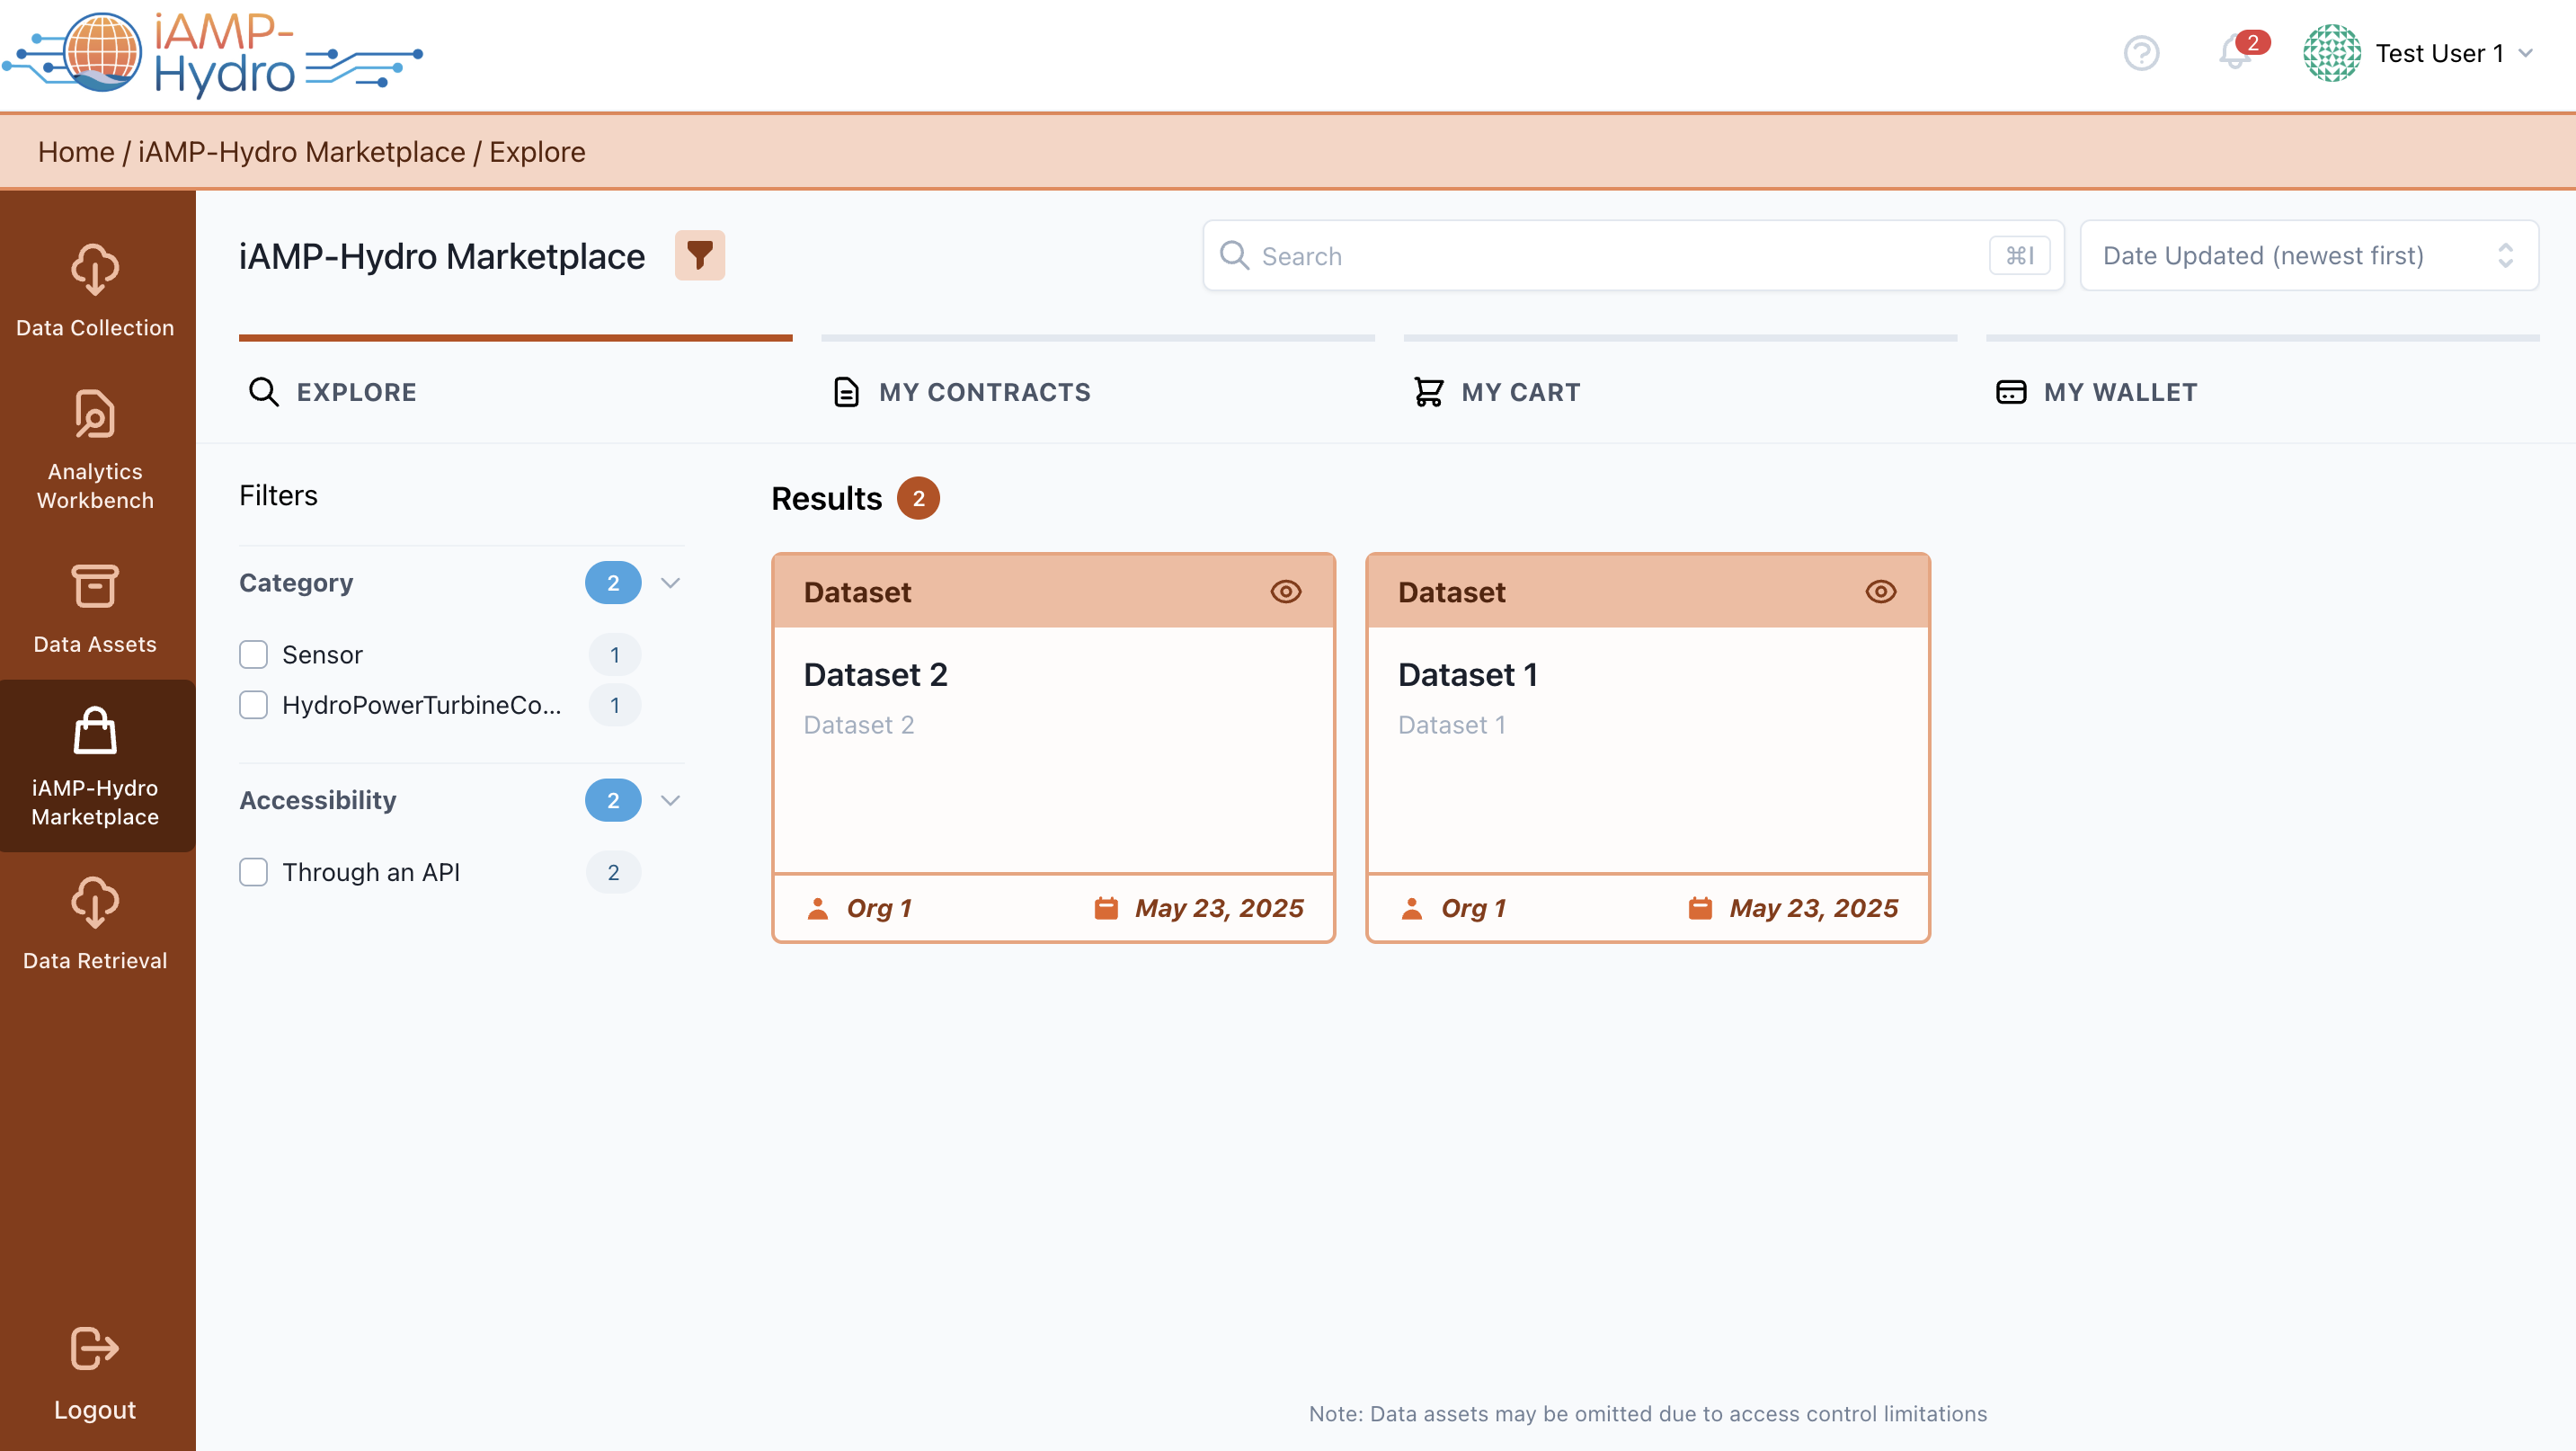Check the Sensor category filter
This screenshot has width=2576, height=1451.
(x=254, y=655)
